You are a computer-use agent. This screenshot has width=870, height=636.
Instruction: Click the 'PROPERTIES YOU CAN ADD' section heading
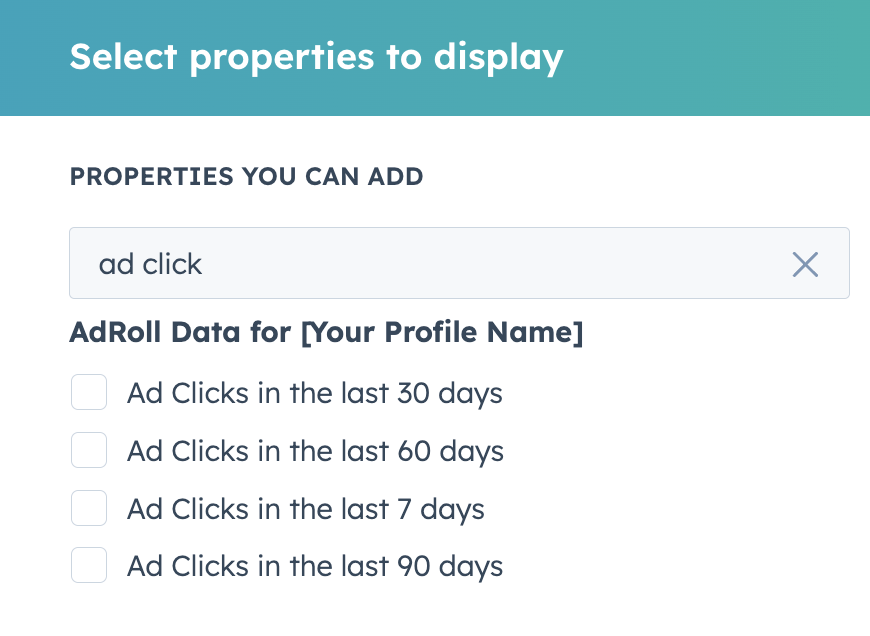click(246, 177)
